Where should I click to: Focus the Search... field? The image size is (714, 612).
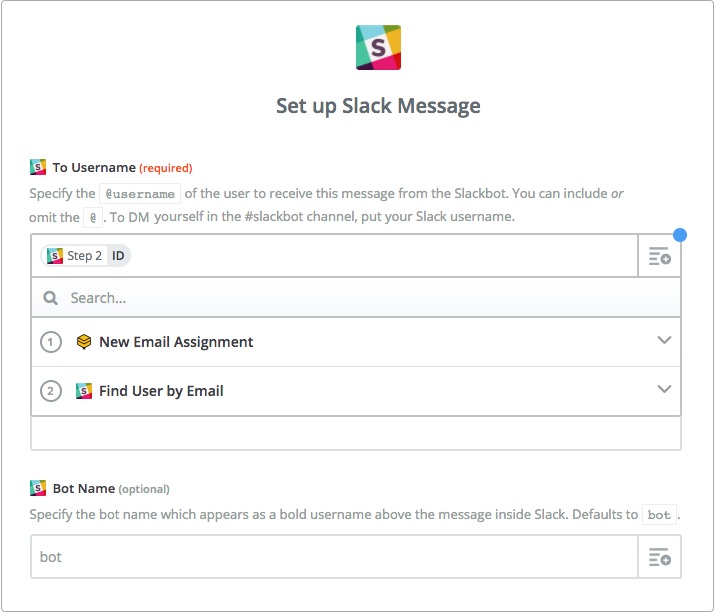(x=356, y=298)
